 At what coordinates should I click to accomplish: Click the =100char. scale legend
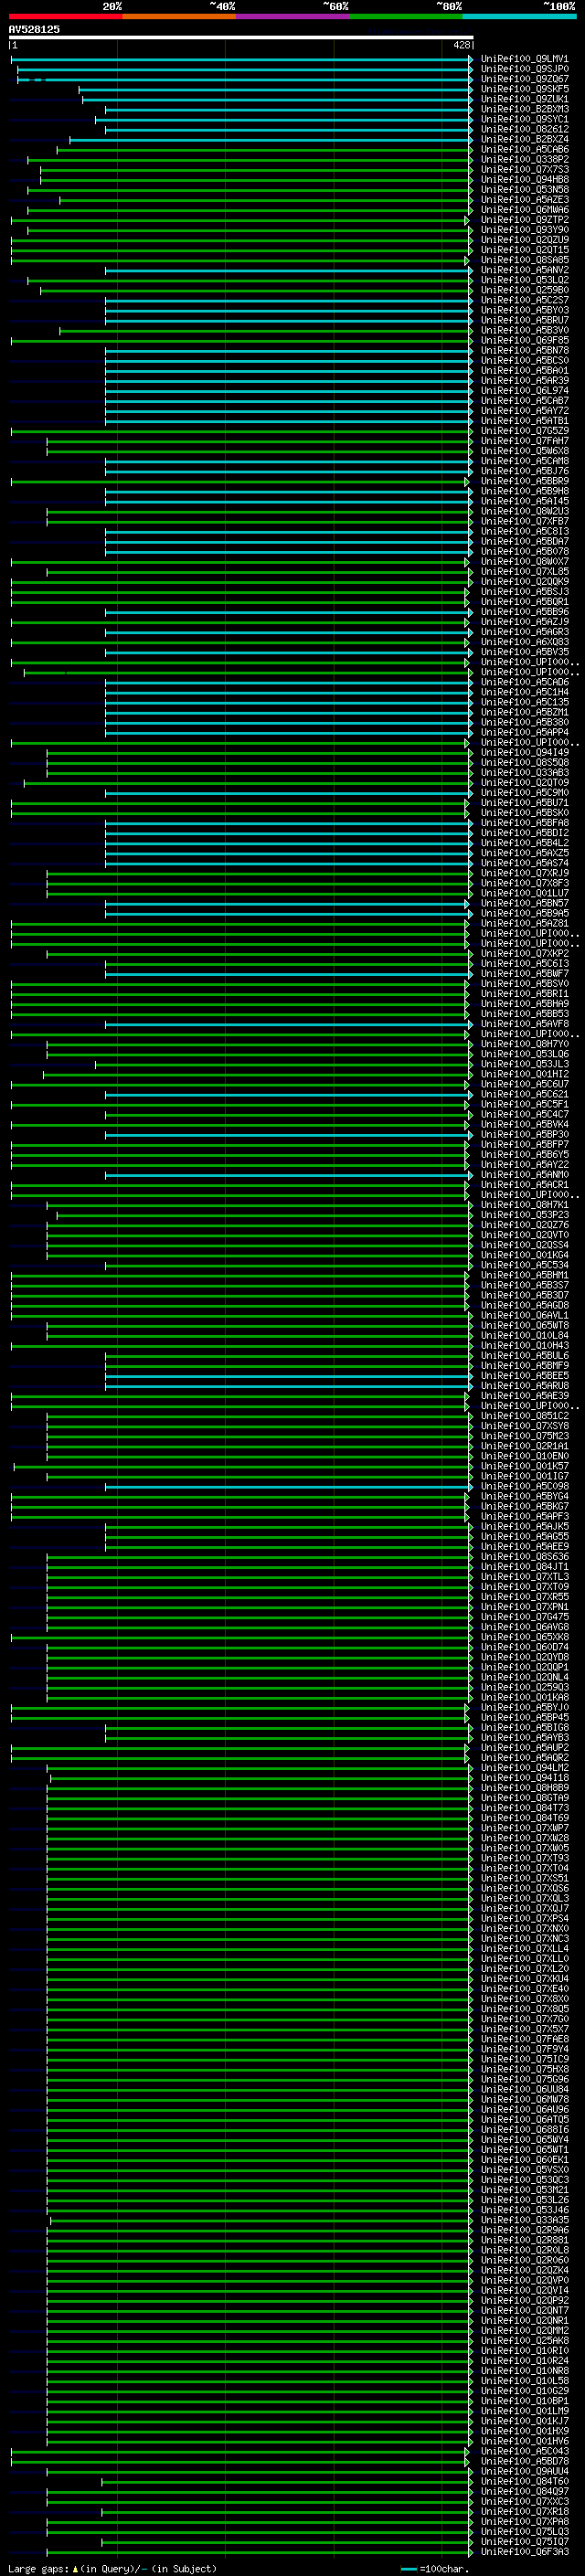click(435, 2569)
